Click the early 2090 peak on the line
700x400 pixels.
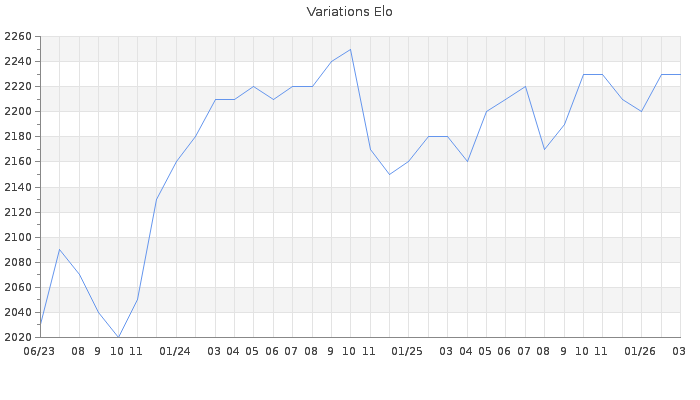coord(60,249)
